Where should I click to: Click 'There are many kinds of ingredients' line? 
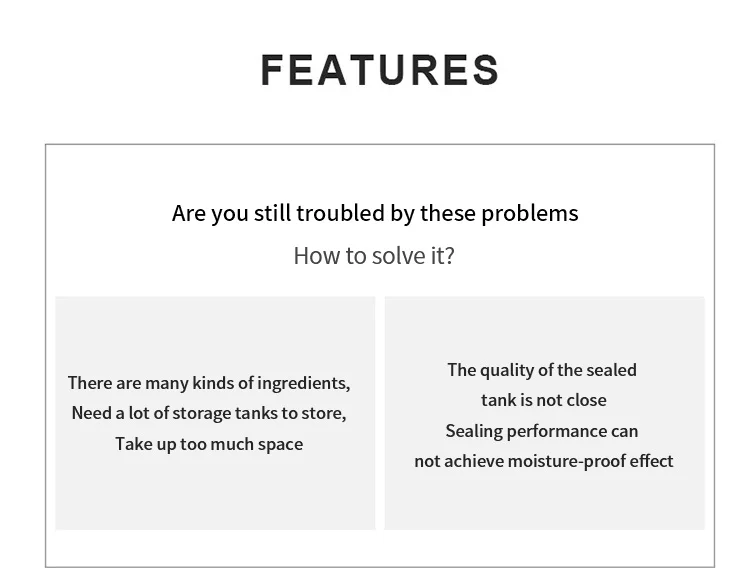coord(209,383)
